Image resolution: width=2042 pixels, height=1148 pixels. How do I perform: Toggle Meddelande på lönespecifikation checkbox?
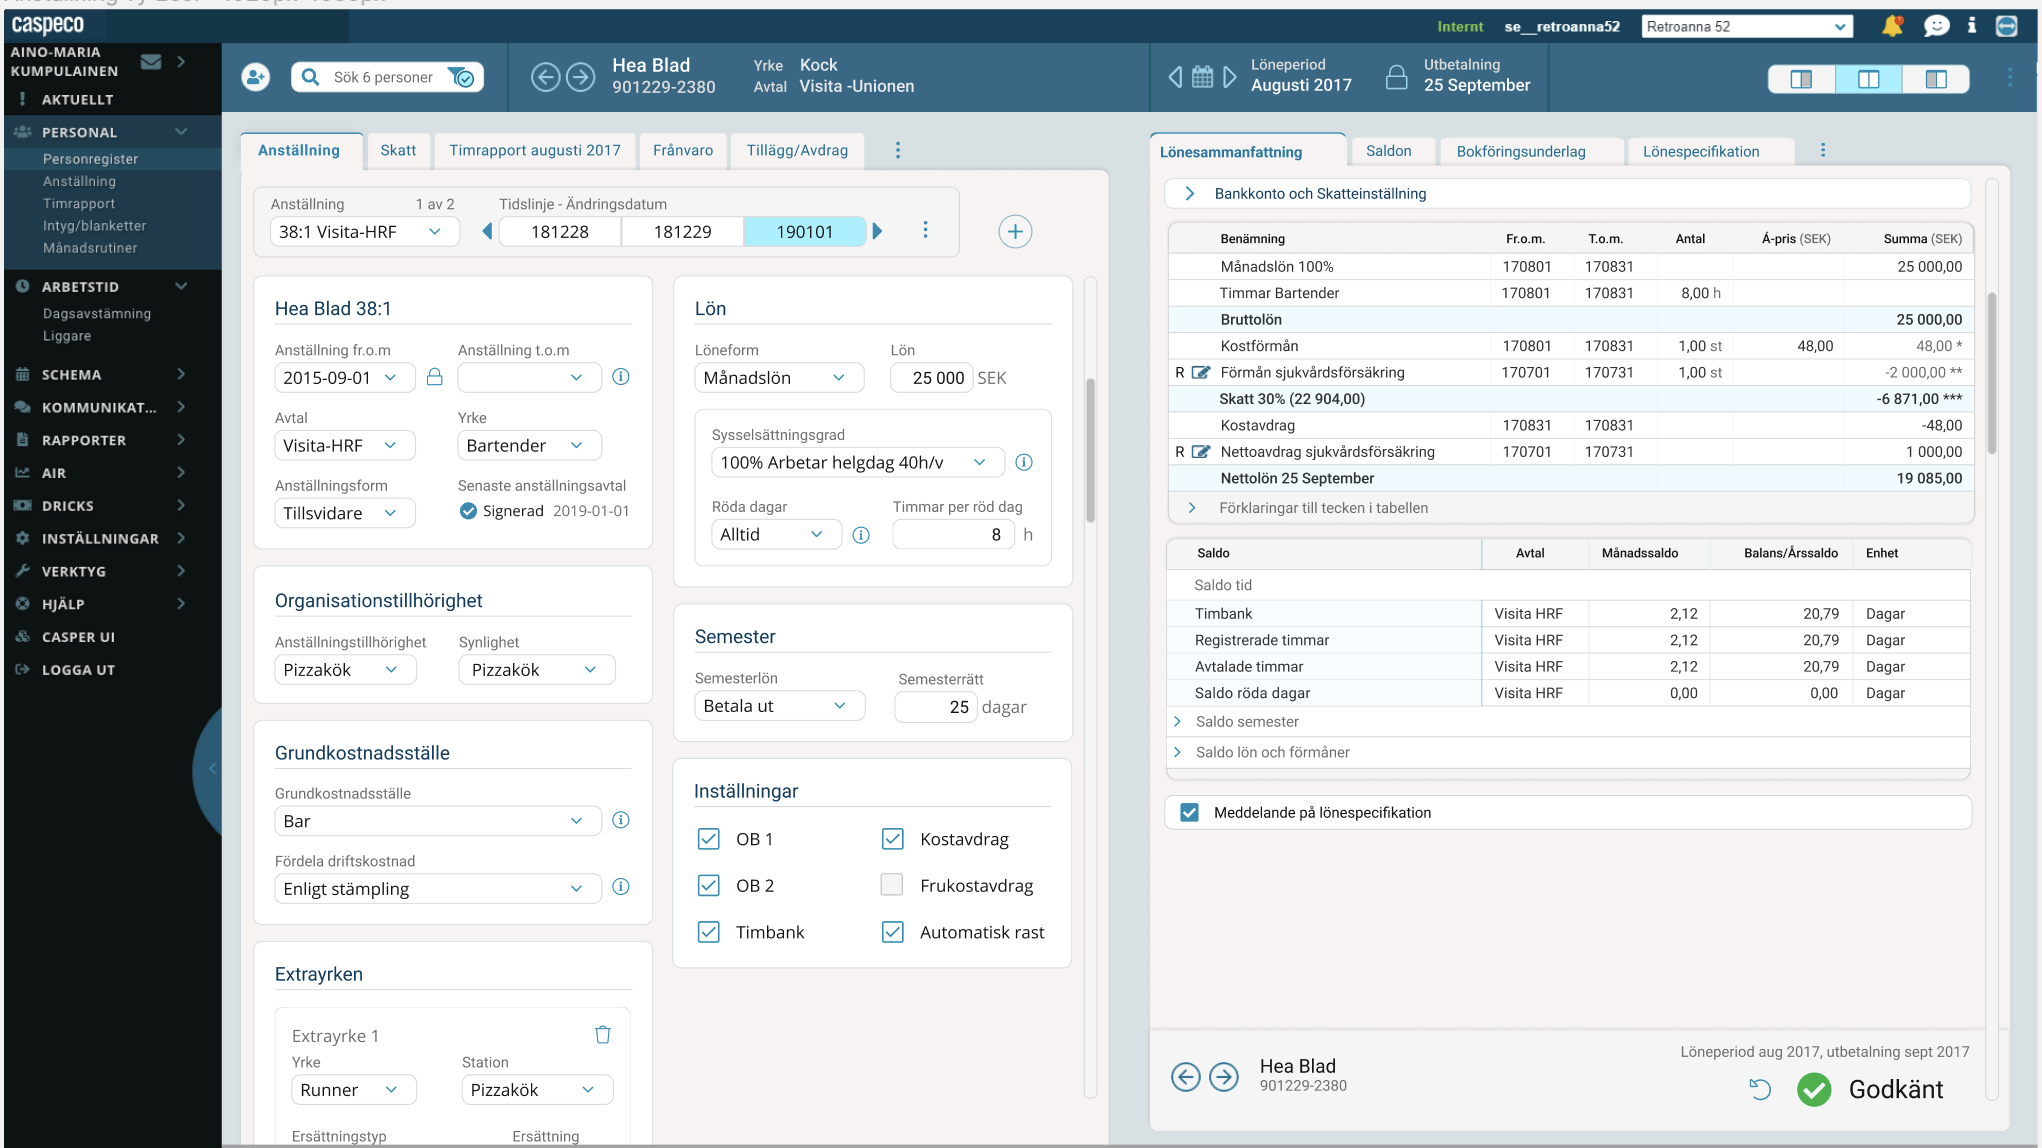point(1189,812)
